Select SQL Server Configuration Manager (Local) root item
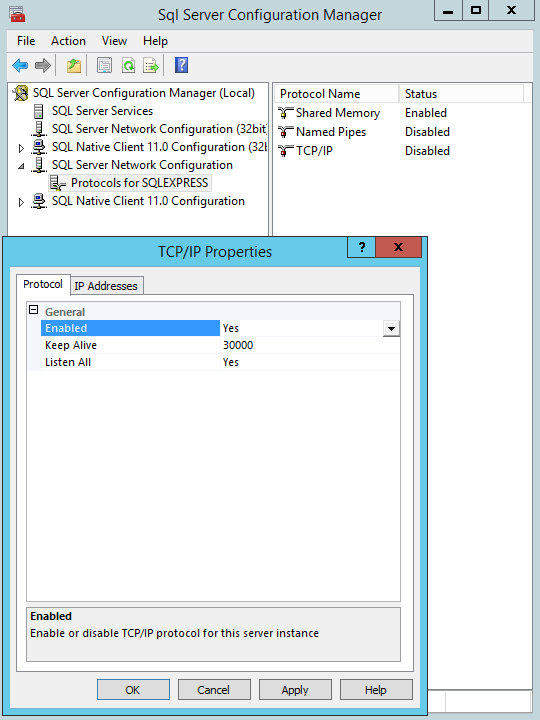Screen dimensions: 540x720 coord(144,93)
